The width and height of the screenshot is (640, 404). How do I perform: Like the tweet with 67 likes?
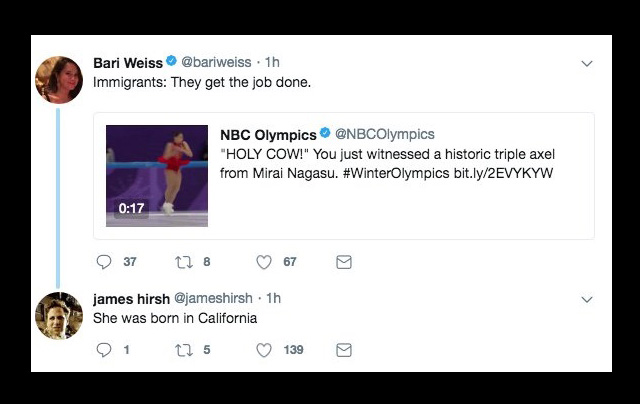point(264,262)
